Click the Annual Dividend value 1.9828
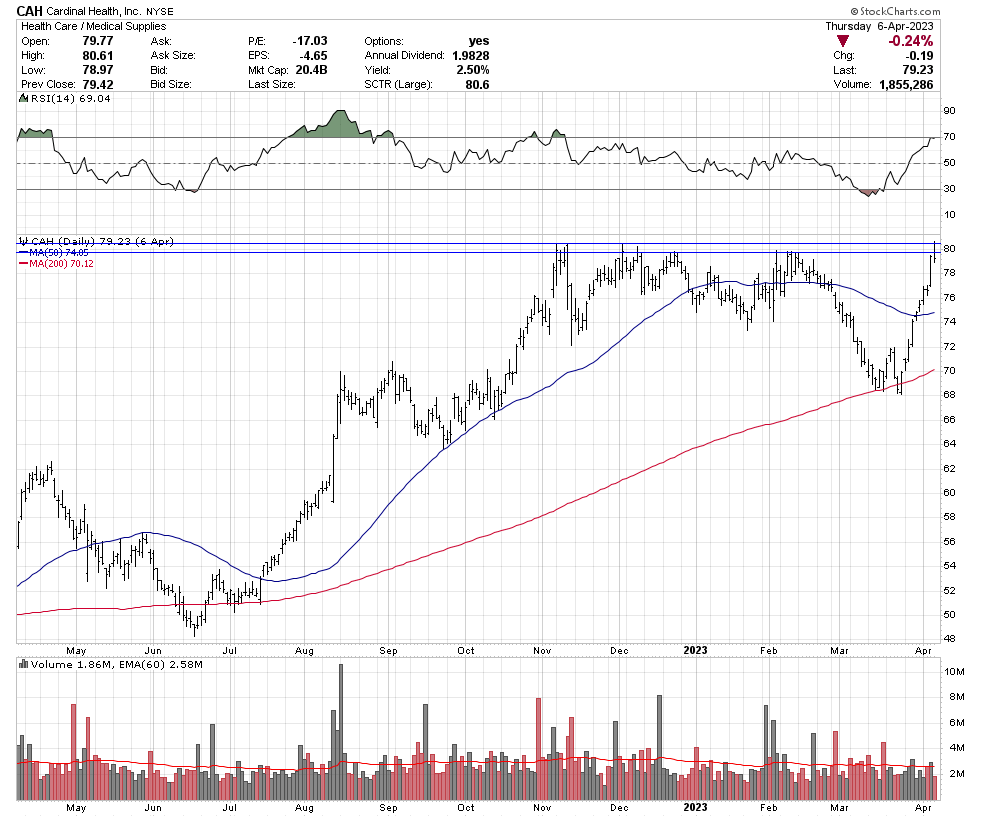This screenshot has height=817, width=990. tap(470, 56)
